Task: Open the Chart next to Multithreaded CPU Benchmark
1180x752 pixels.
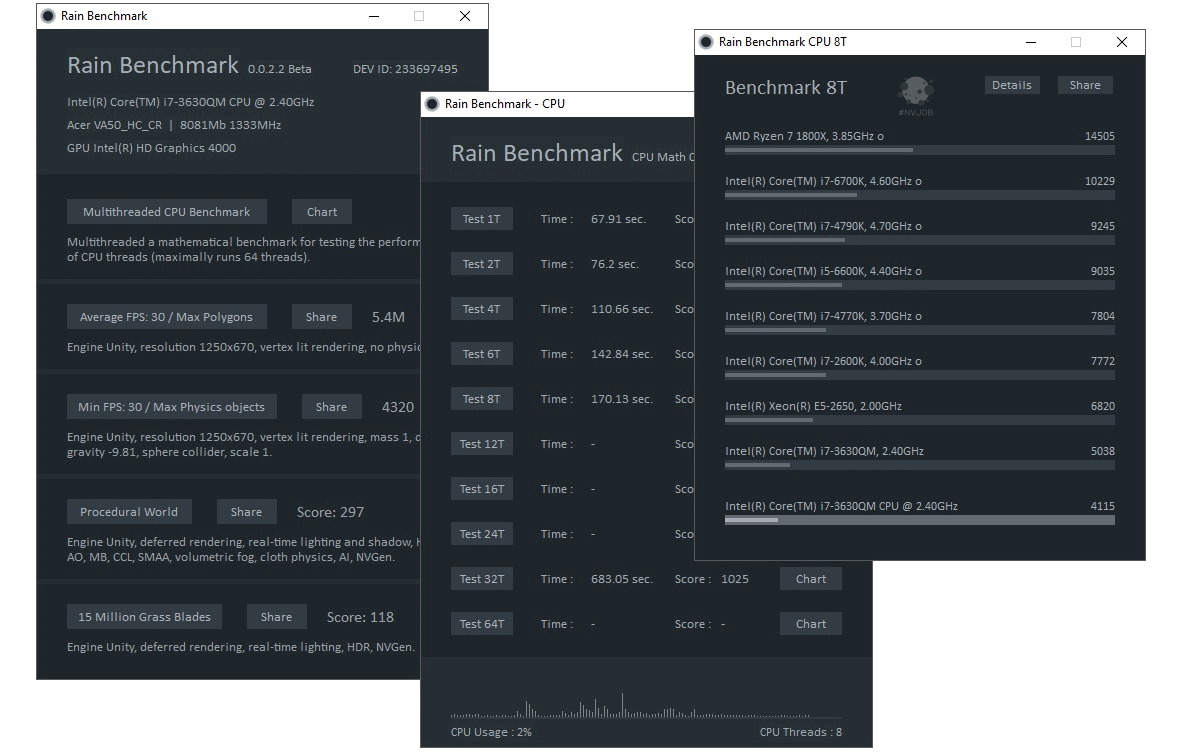Action: point(321,211)
